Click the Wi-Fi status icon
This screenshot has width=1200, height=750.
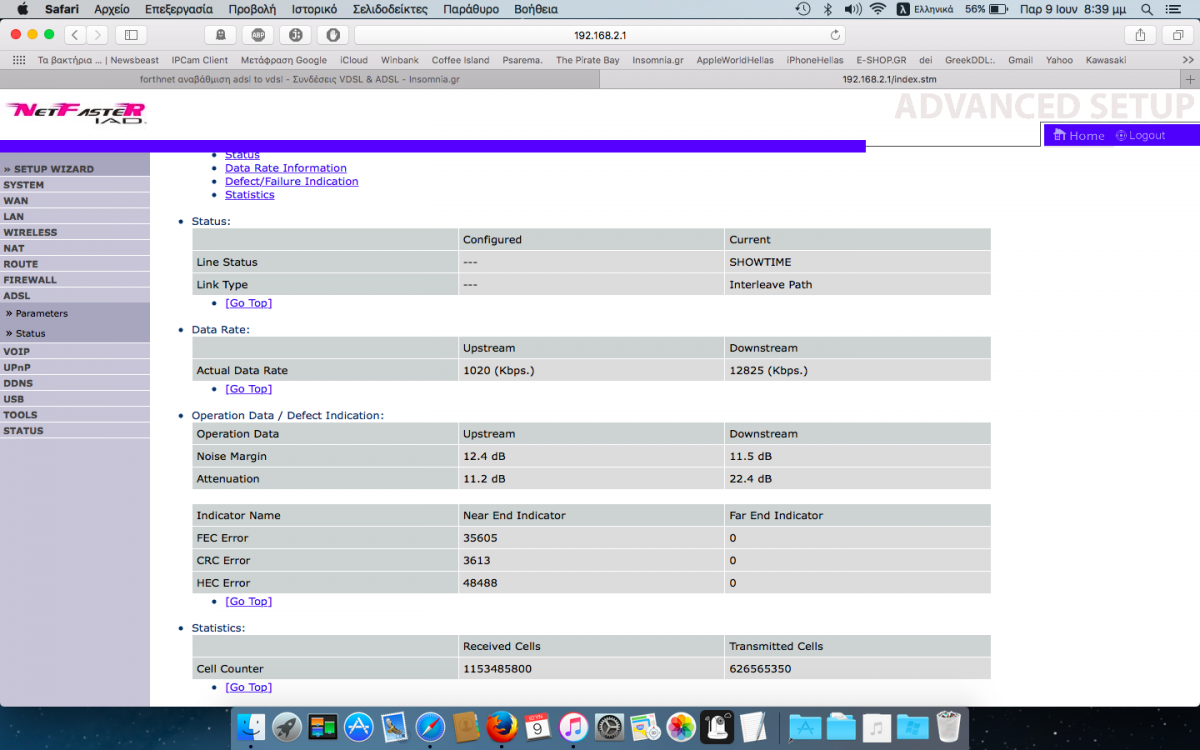click(x=878, y=9)
